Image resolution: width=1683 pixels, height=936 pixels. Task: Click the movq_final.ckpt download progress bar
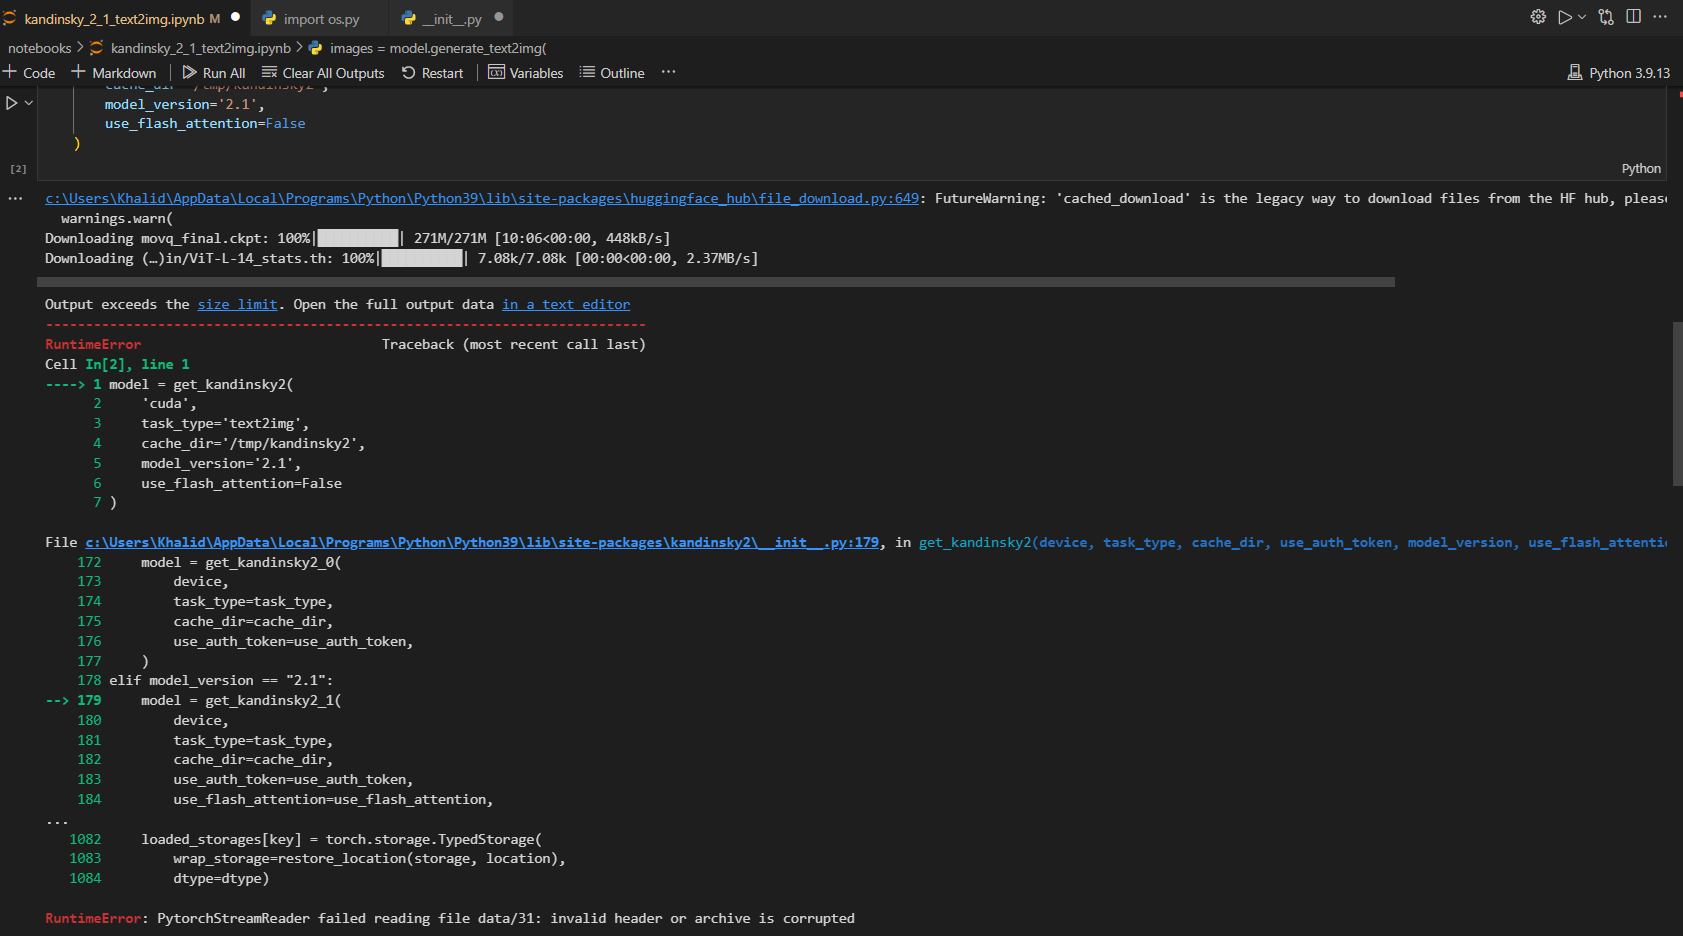coord(357,238)
